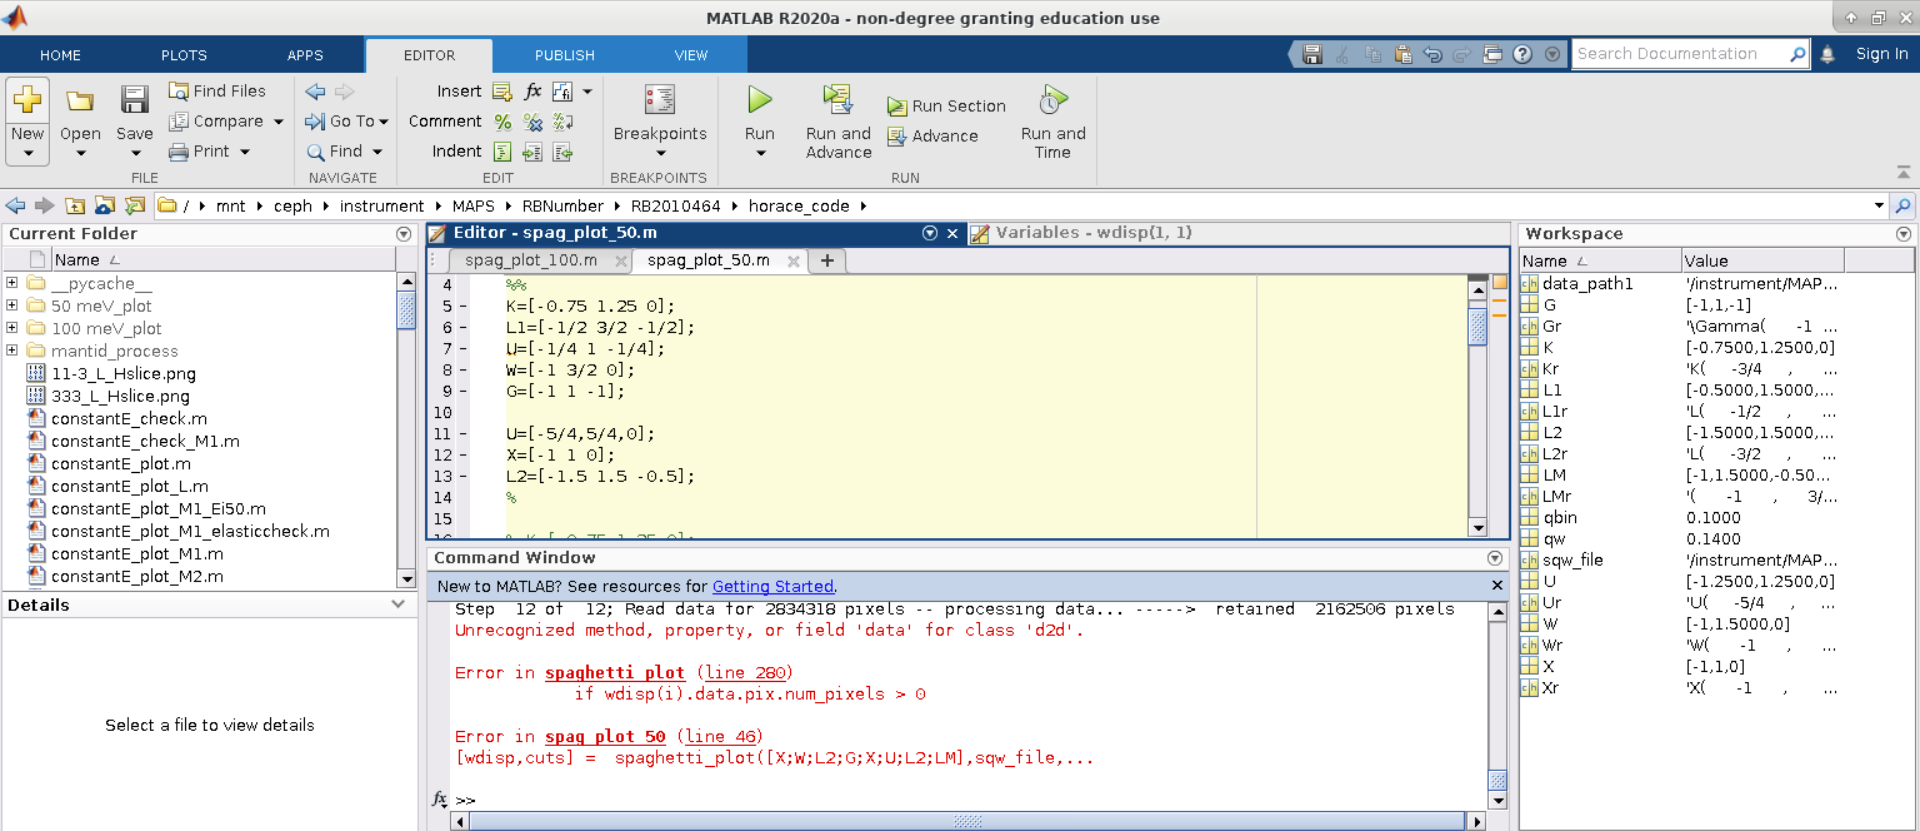This screenshot has height=831, width=1920.
Task: Open notifications bell icon
Action: pos(1827,55)
